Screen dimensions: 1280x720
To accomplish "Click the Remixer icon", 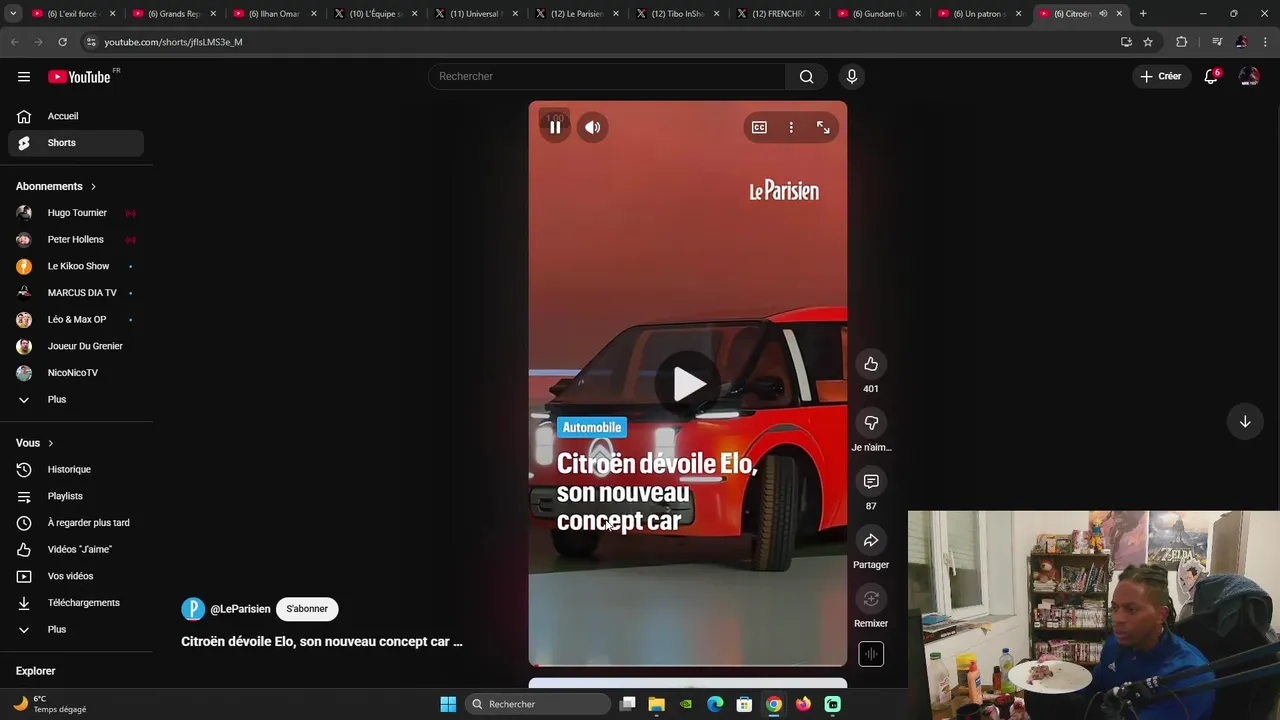I will (x=871, y=599).
